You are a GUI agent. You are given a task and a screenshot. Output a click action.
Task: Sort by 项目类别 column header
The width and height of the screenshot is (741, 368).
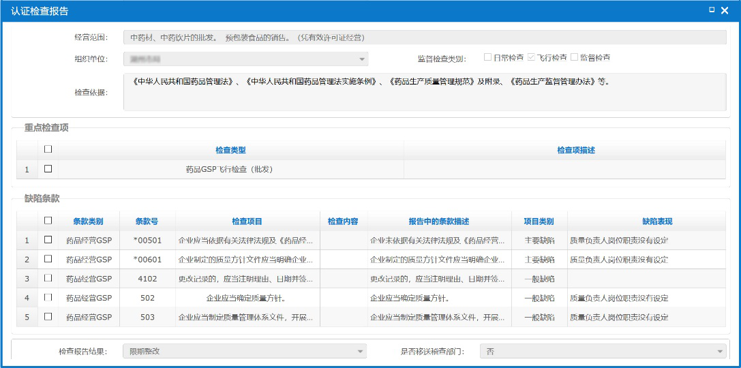(x=539, y=221)
